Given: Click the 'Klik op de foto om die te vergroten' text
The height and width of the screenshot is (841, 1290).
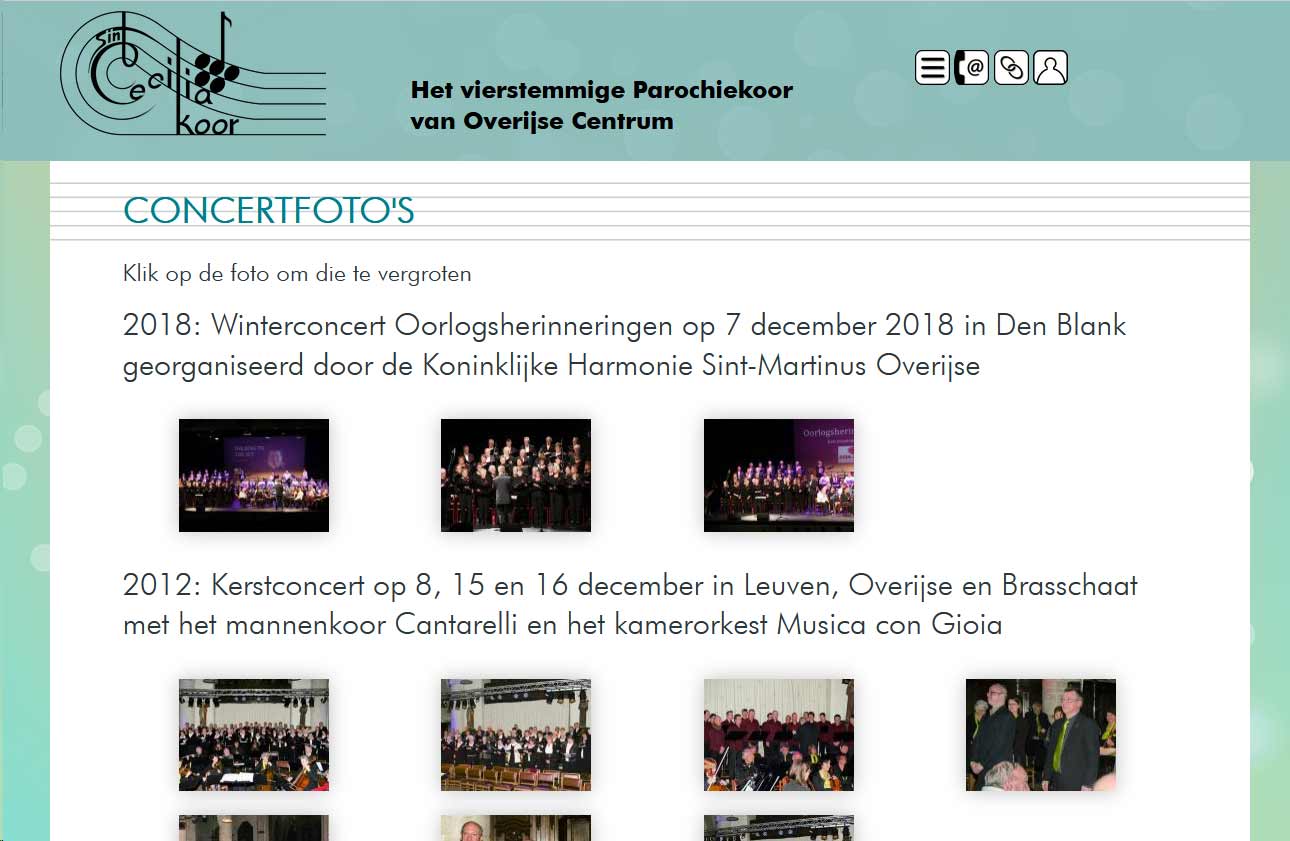Looking at the screenshot, I should (297, 273).
